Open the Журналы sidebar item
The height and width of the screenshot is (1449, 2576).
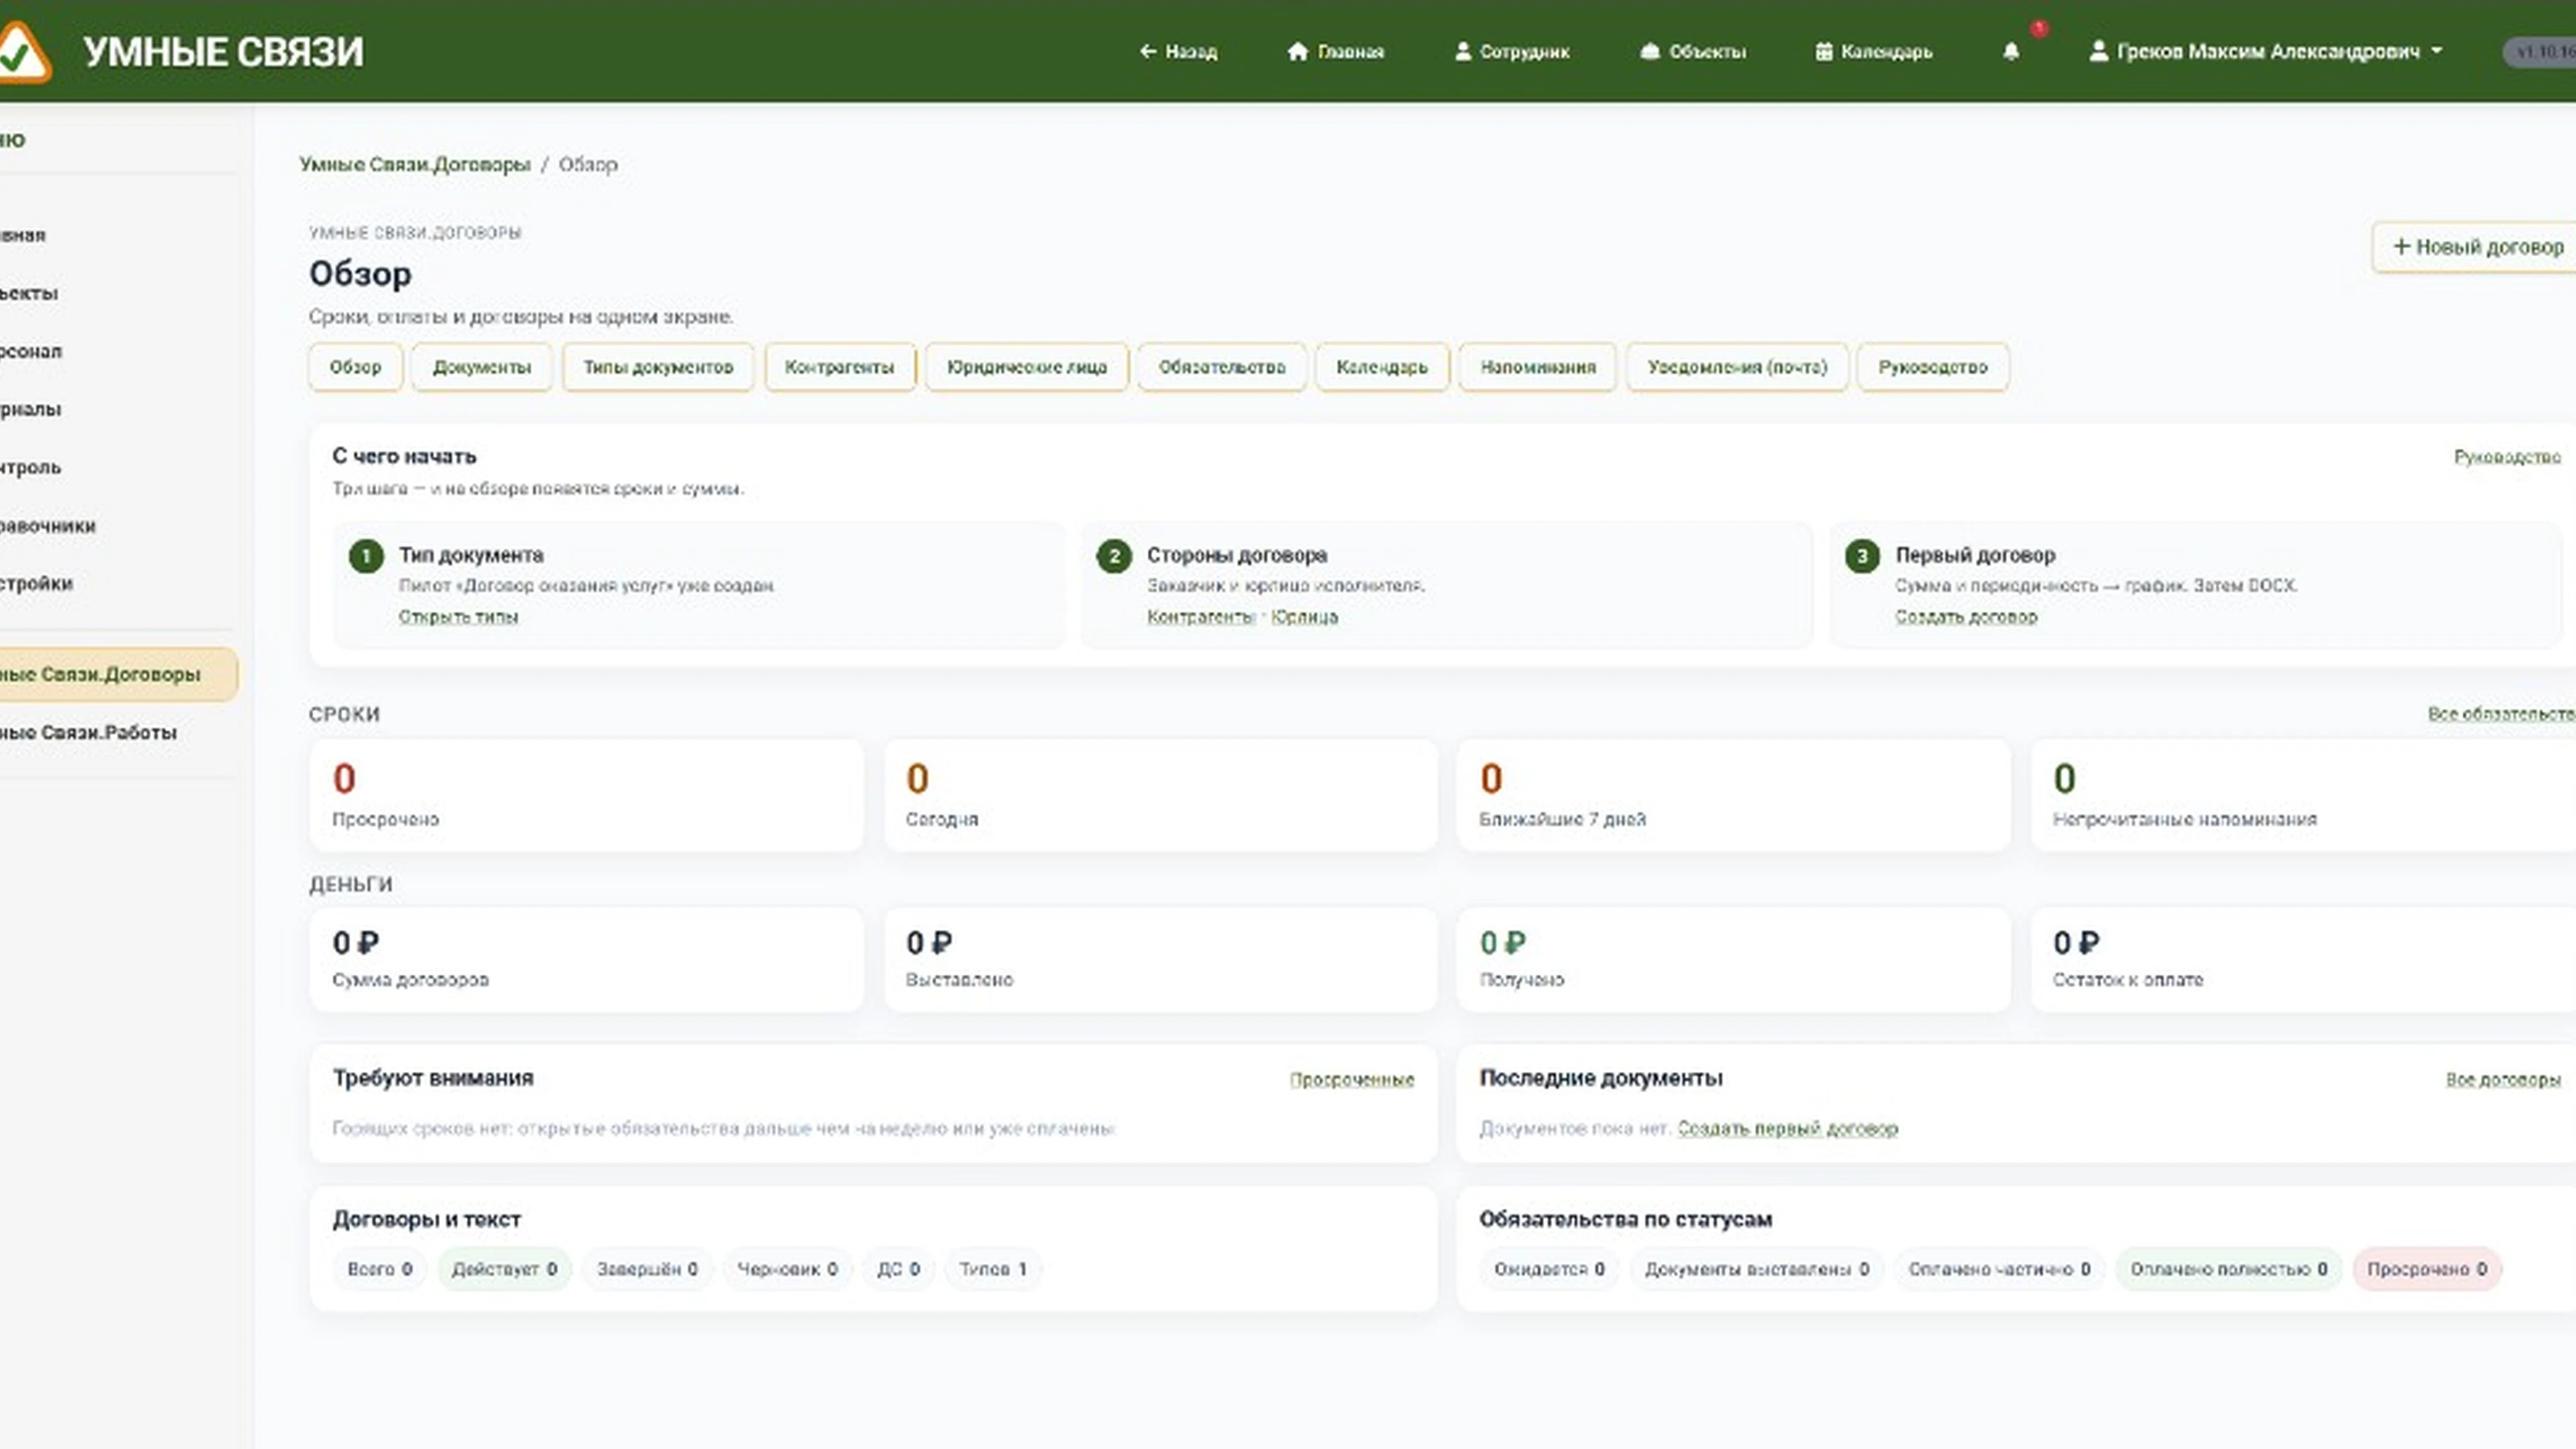coord(118,410)
